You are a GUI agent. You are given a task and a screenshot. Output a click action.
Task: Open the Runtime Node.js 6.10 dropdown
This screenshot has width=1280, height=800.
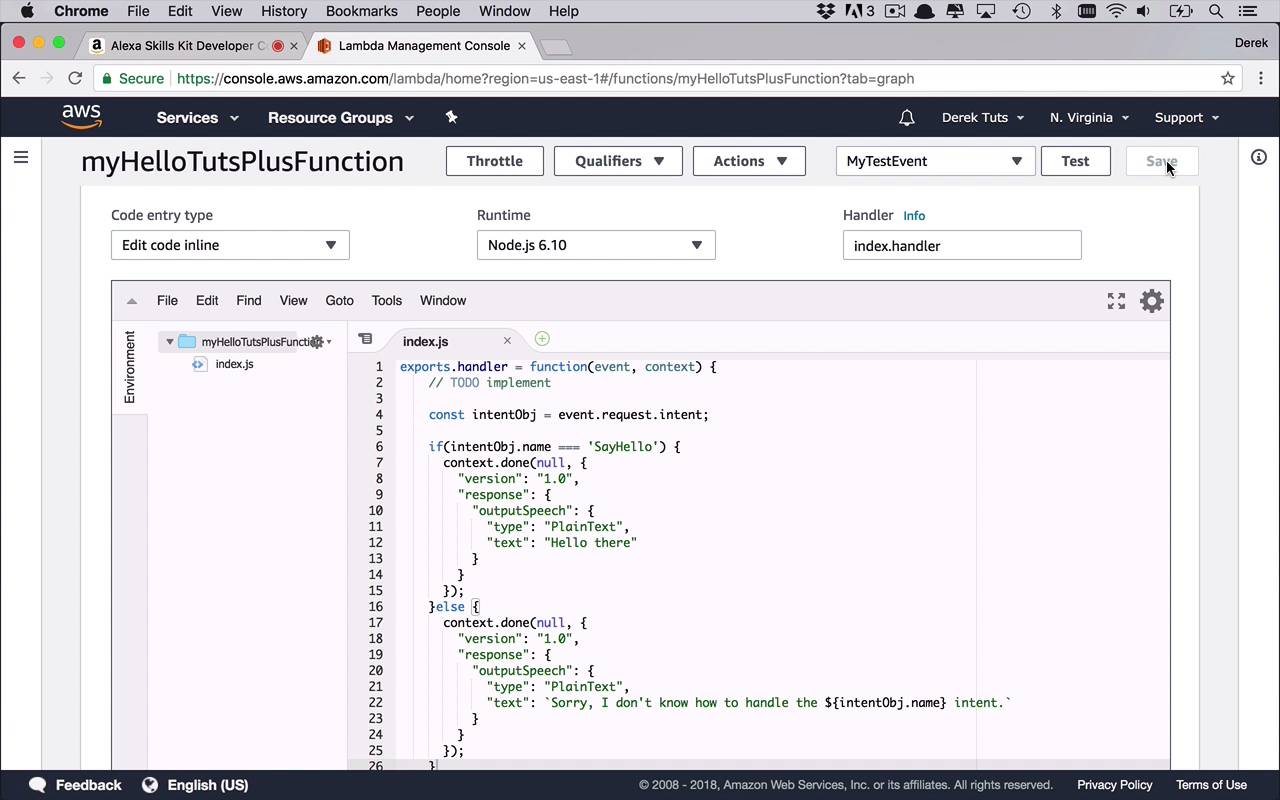coord(596,245)
